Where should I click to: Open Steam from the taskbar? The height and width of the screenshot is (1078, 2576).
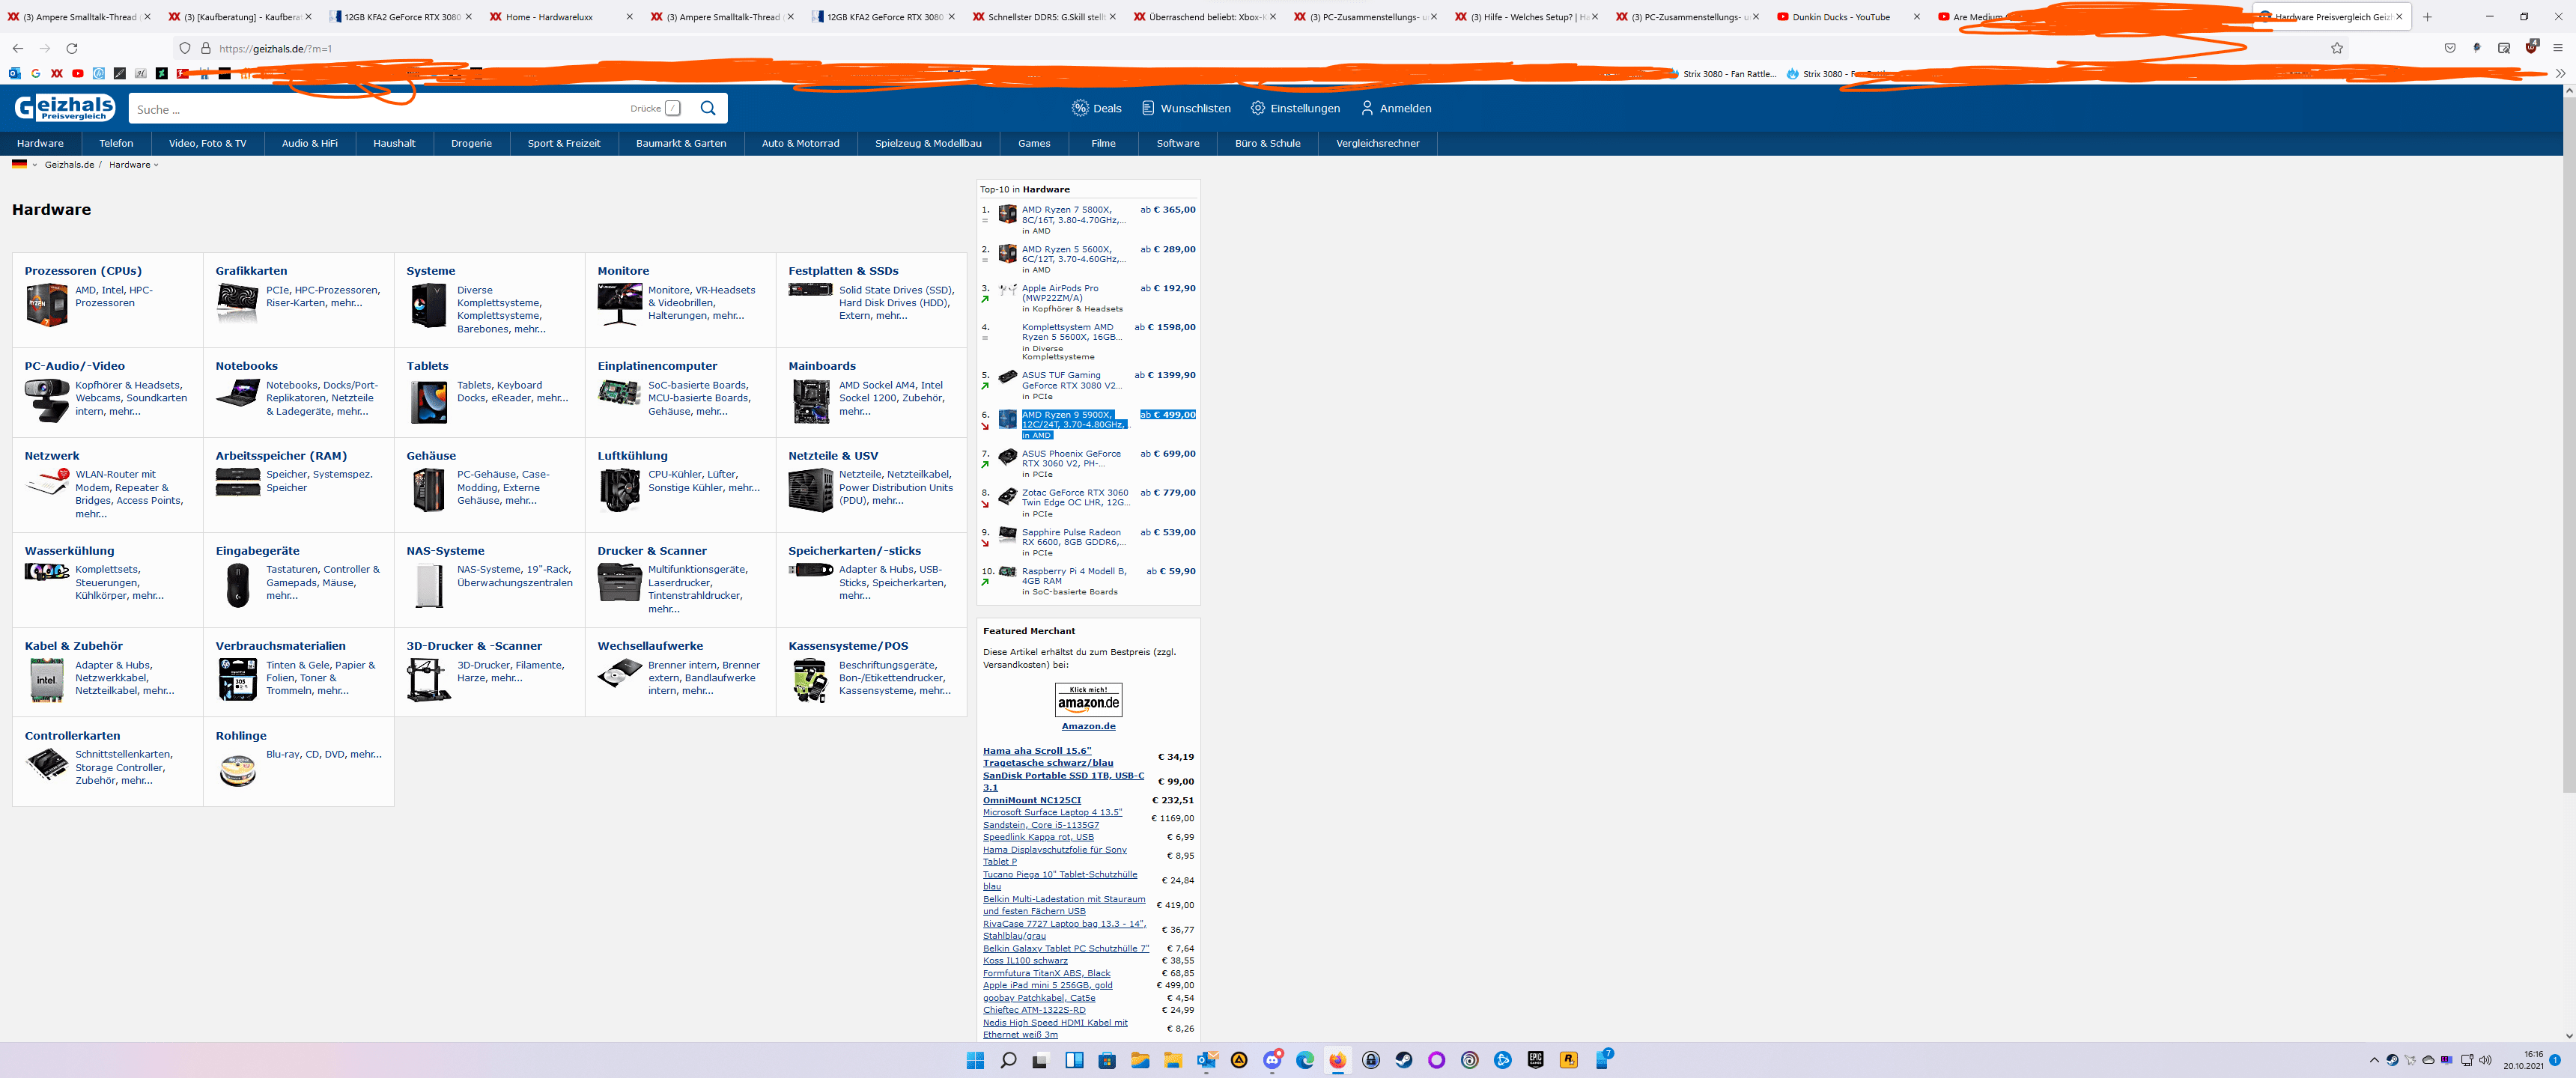pos(1404,1060)
